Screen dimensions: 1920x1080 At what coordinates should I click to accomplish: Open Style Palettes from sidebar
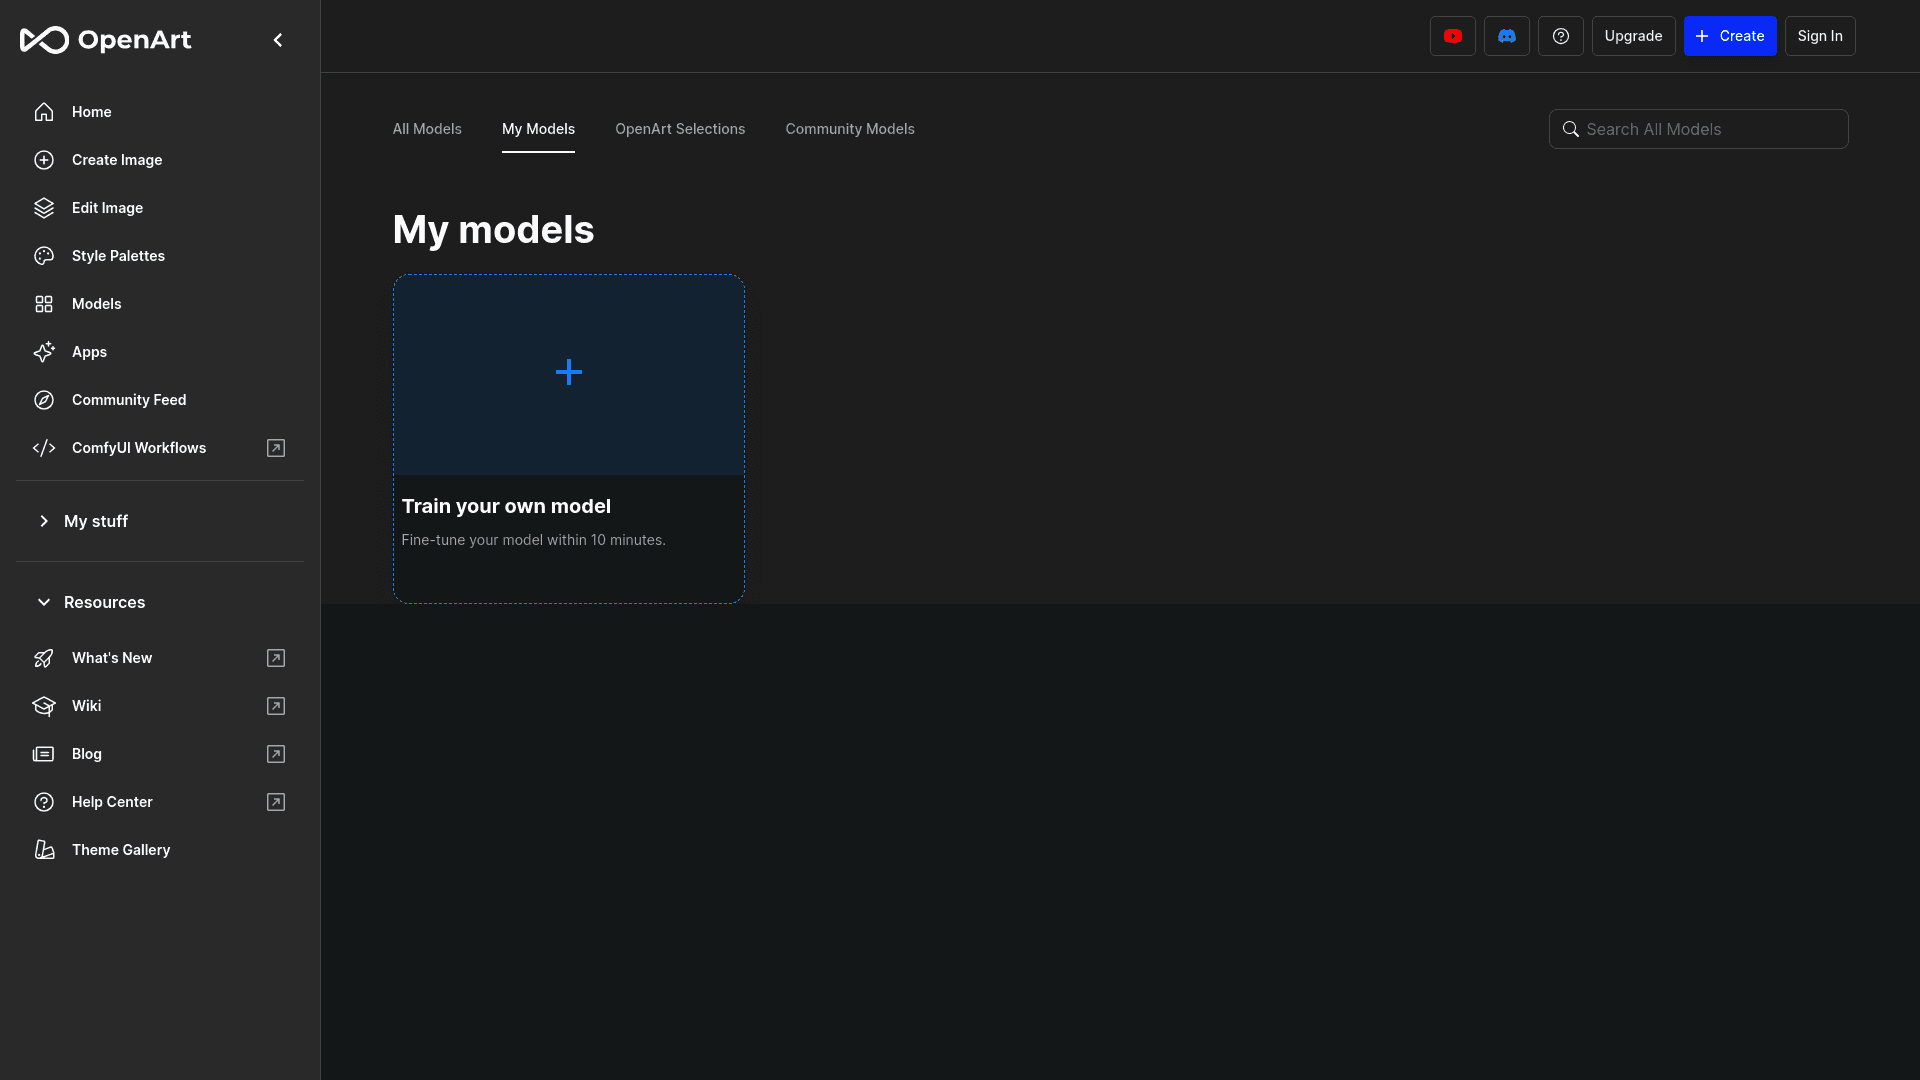click(118, 256)
